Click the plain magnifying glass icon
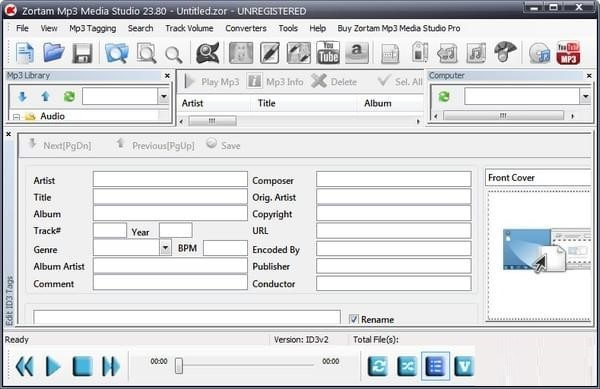This screenshot has height=389, width=600. (173, 55)
